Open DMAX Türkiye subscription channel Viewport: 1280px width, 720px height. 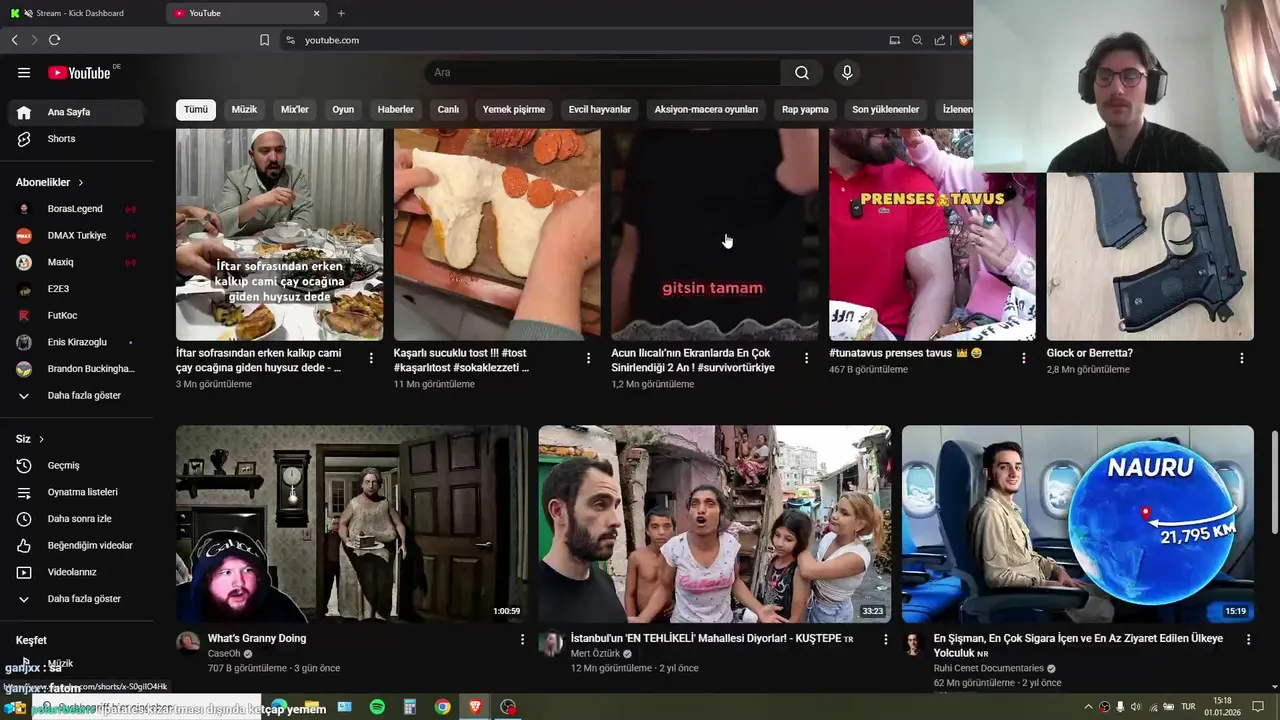coord(76,235)
